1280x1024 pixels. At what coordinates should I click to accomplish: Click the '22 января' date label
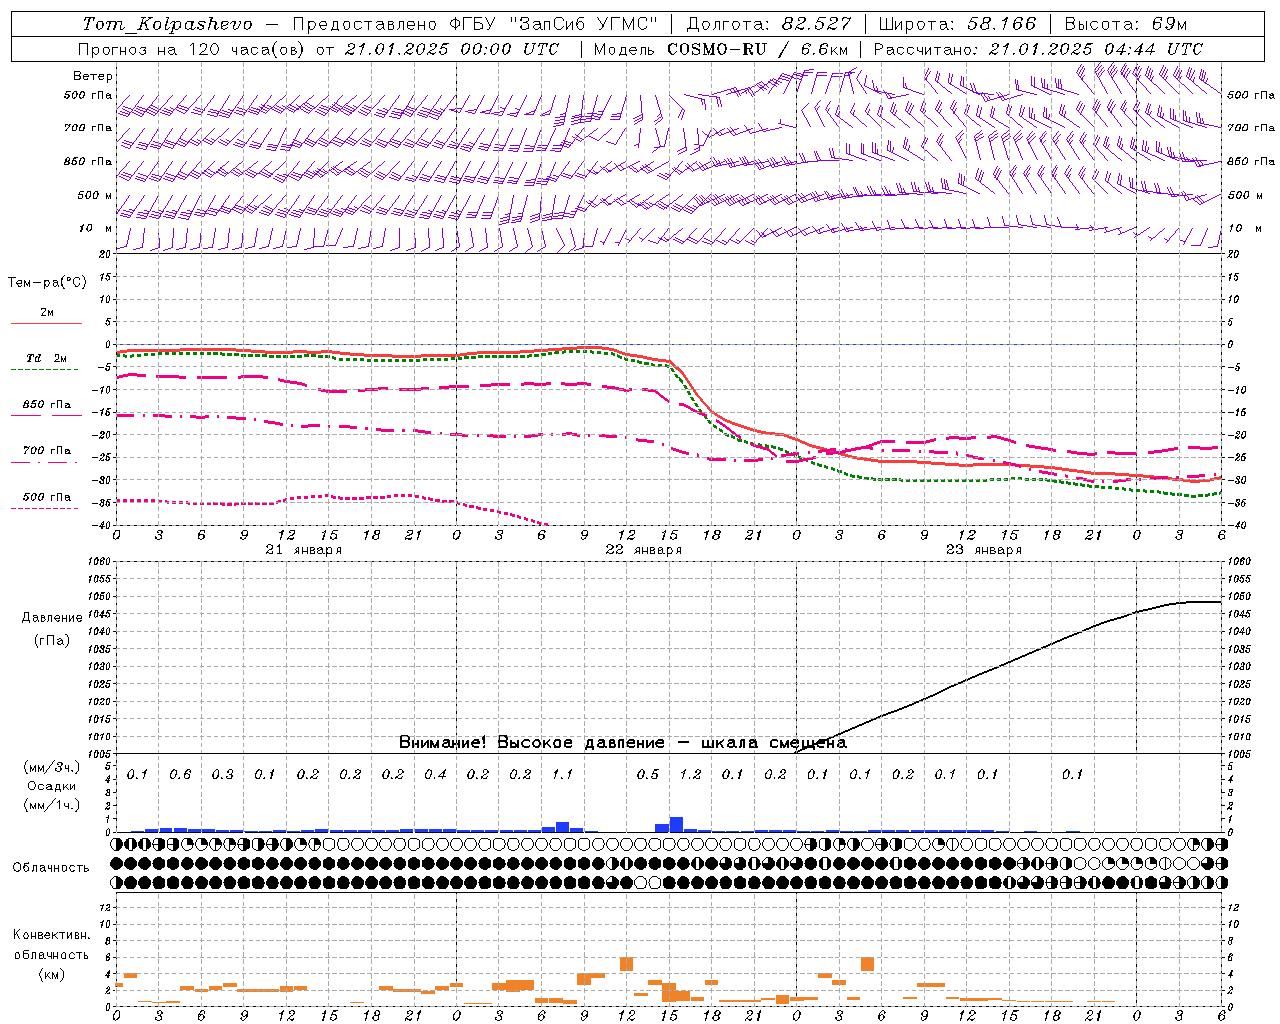tap(644, 550)
